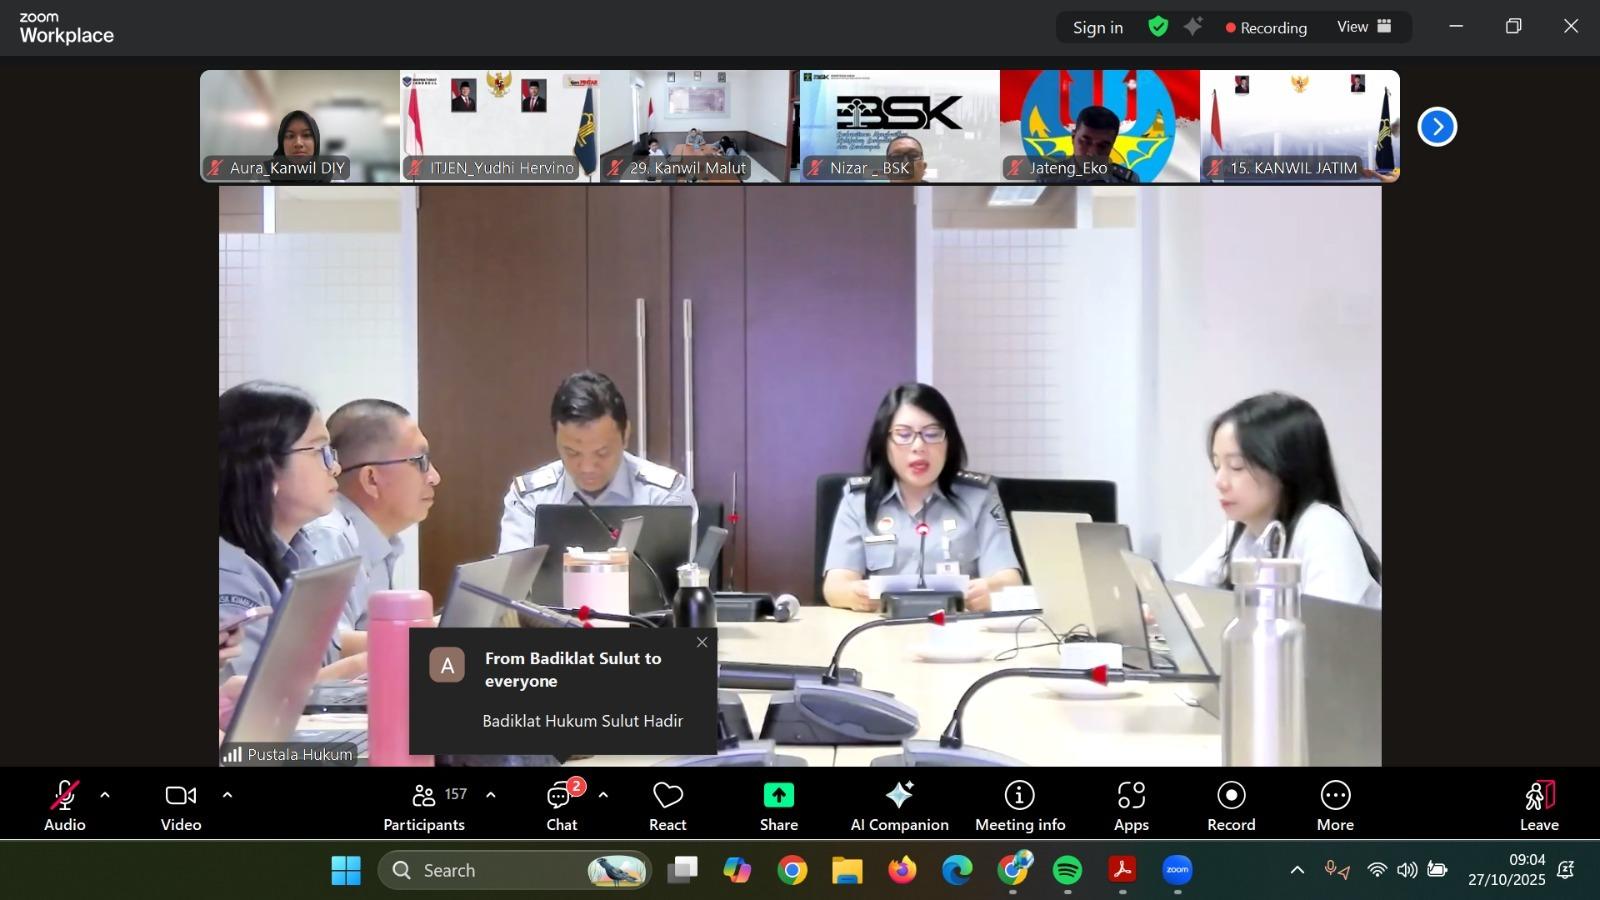1600x900 pixels.
Task: Open AI Companion panel
Action: pyautogui.click(x=899, y=806)
